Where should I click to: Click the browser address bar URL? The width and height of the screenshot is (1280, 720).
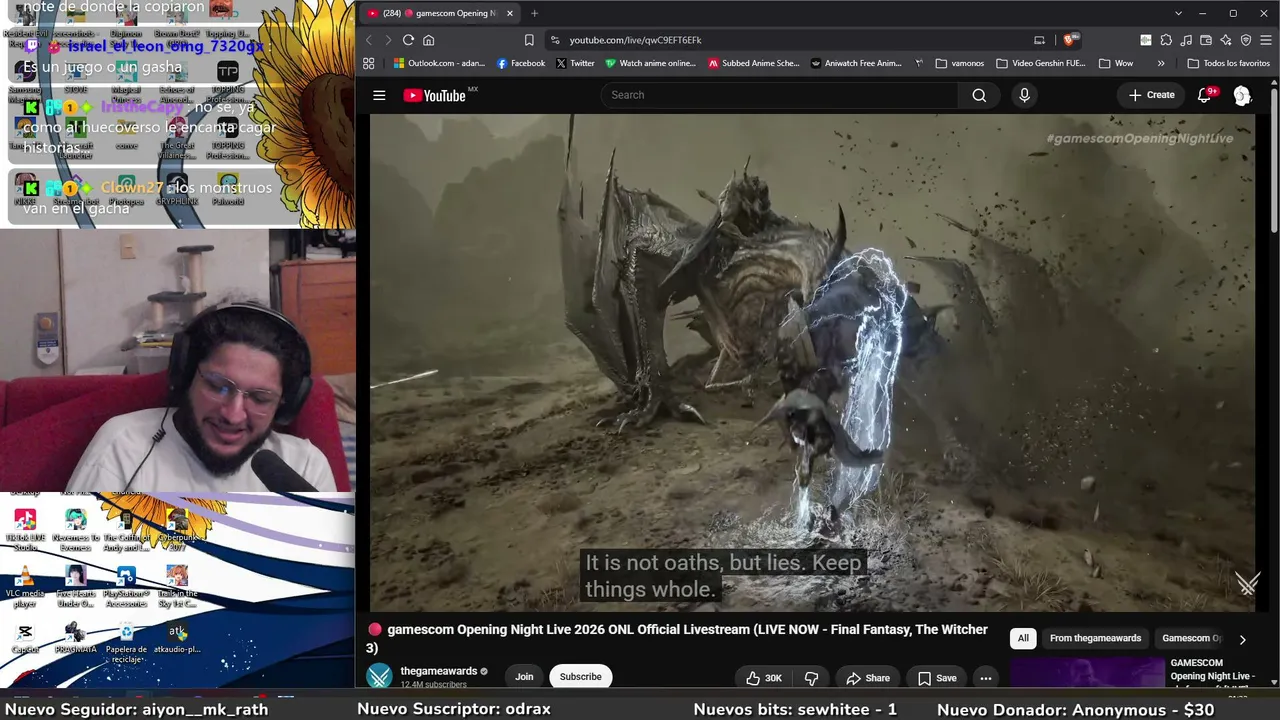(636, 40)
